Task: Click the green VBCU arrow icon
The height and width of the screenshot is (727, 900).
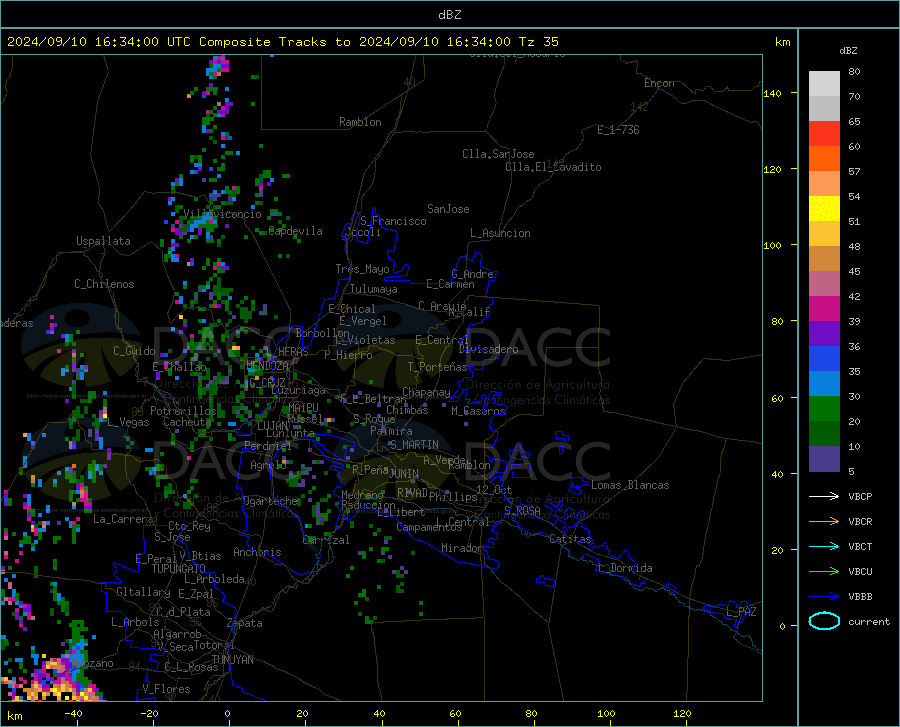Action: tap(824, 572)
